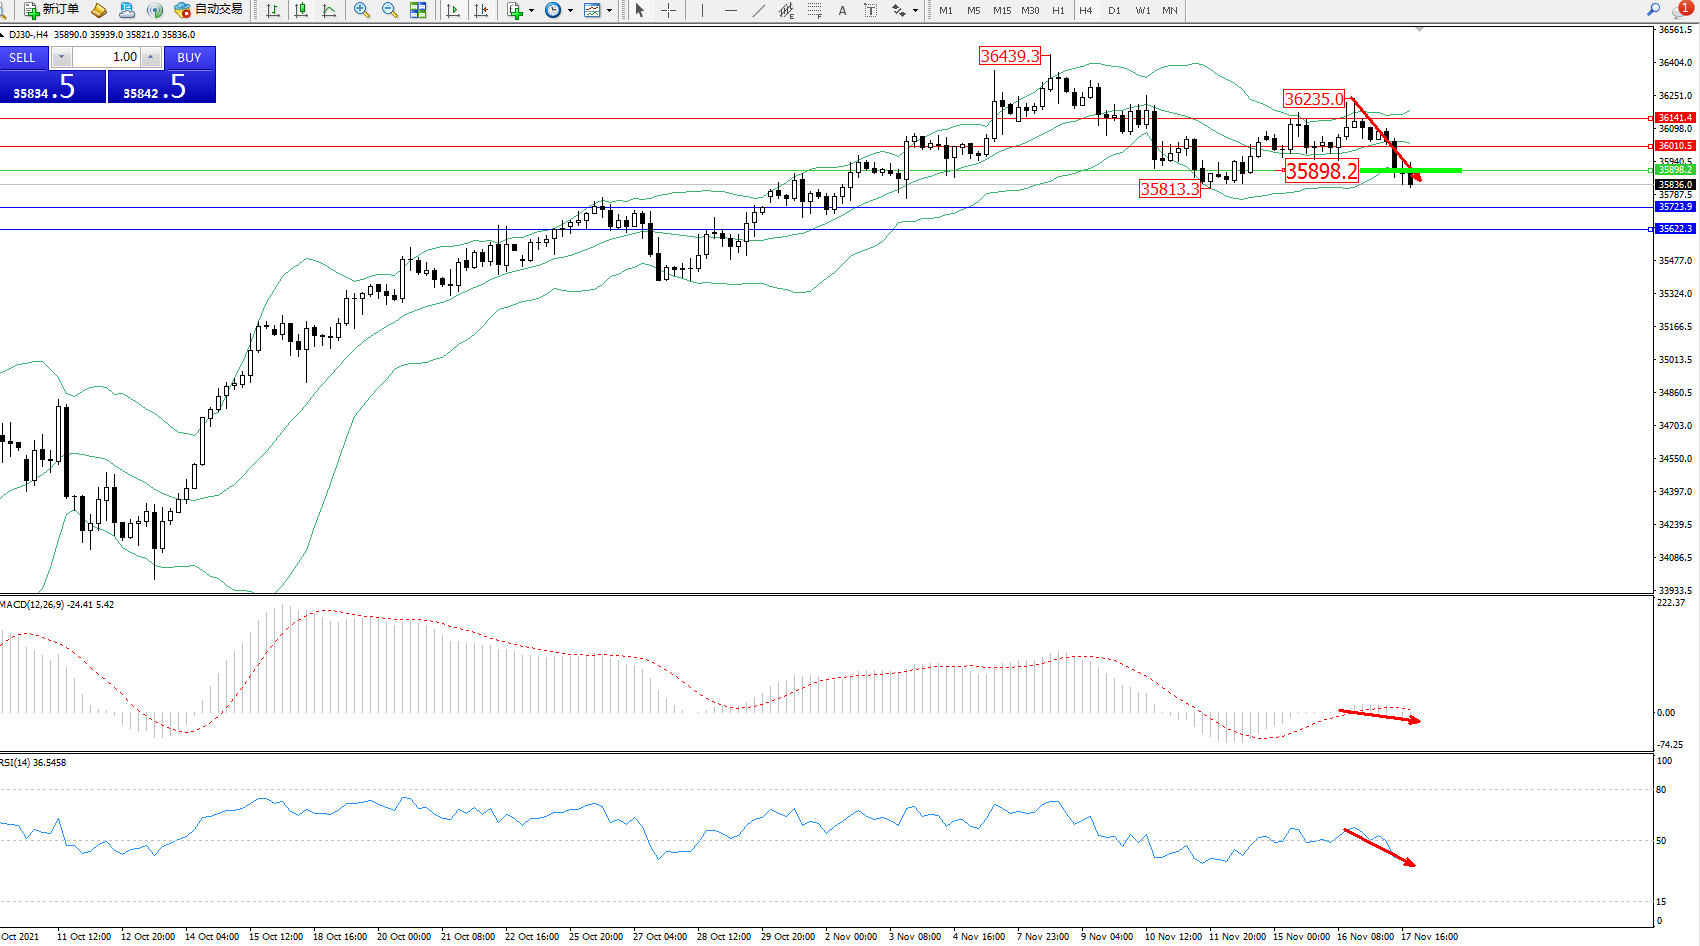1700x946 pixels.
Task: Click the SELL button
Action: (x=22, y=57)
